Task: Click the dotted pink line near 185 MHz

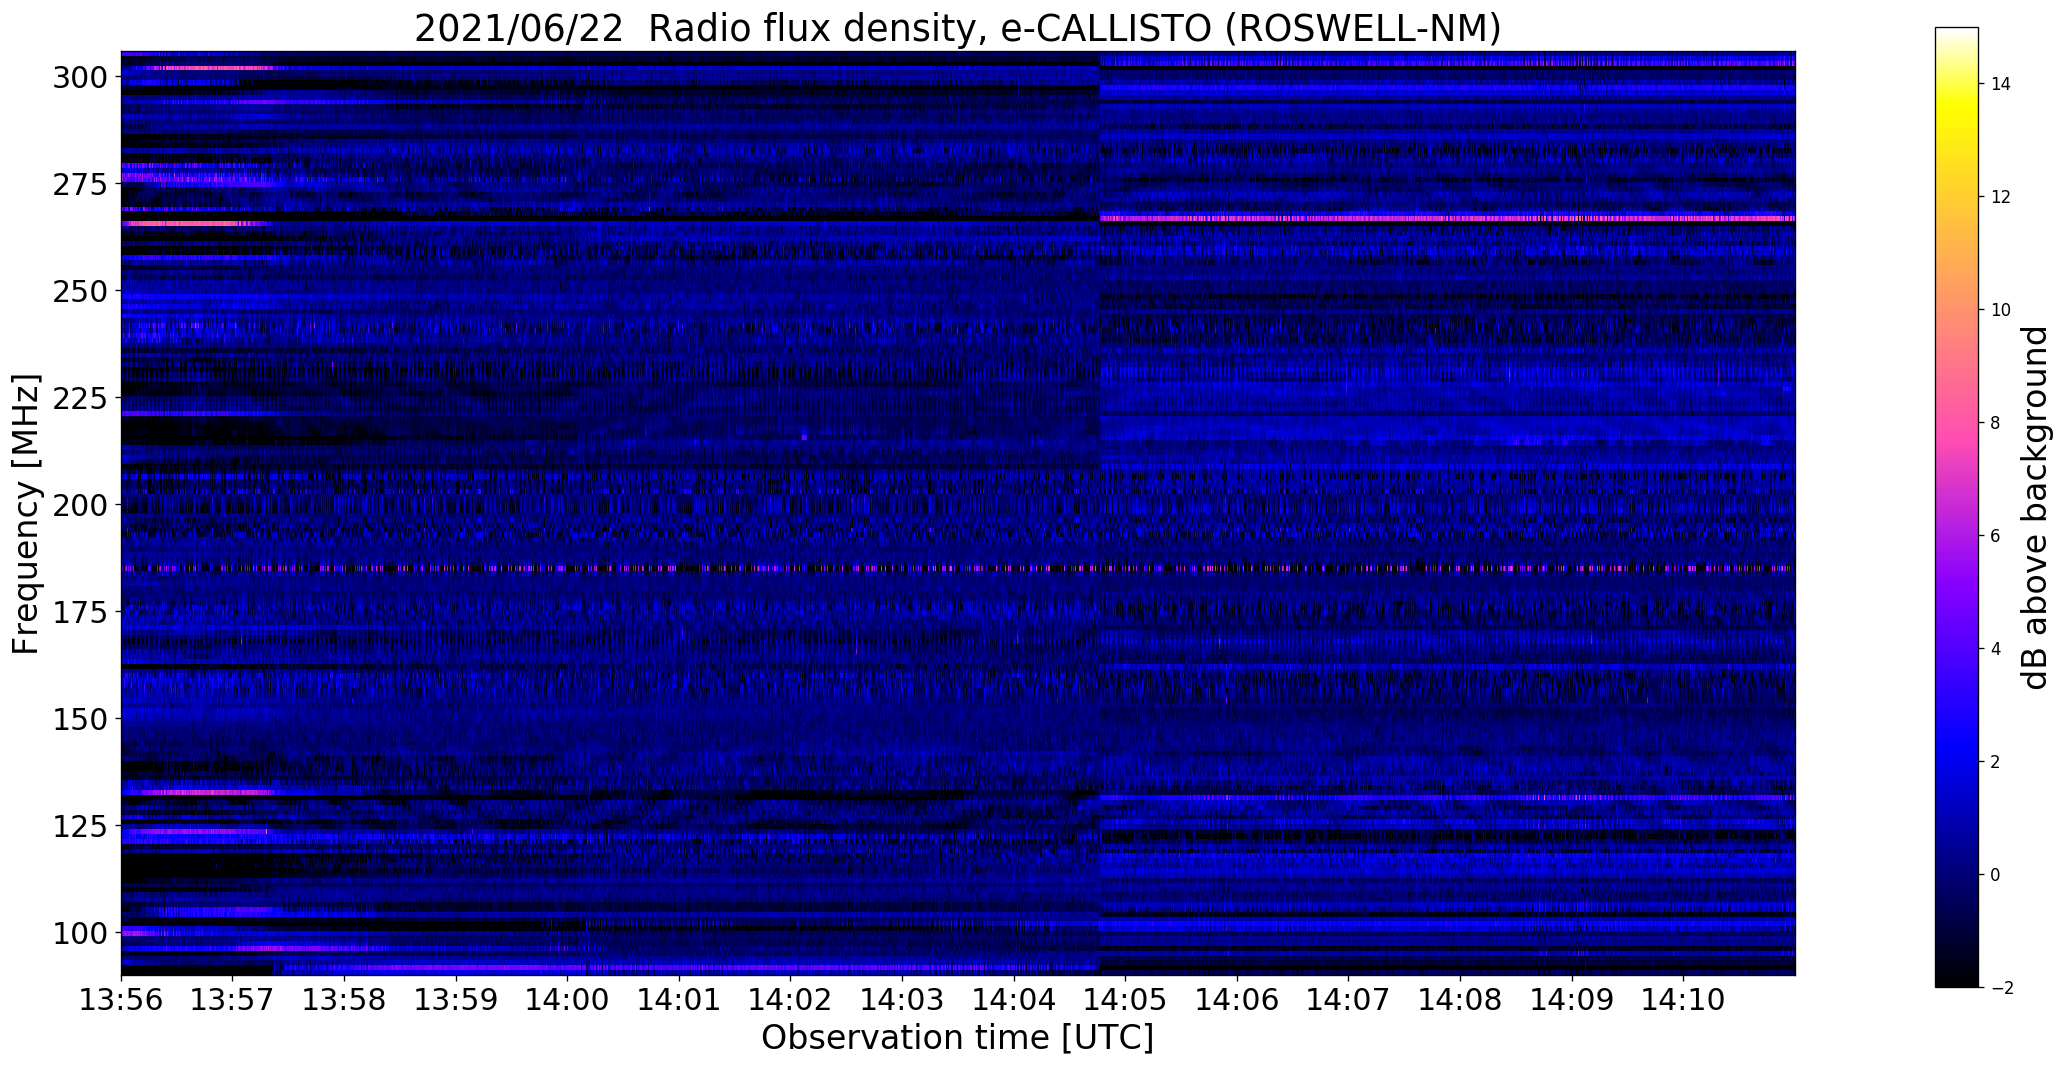Action: point(958,568)
